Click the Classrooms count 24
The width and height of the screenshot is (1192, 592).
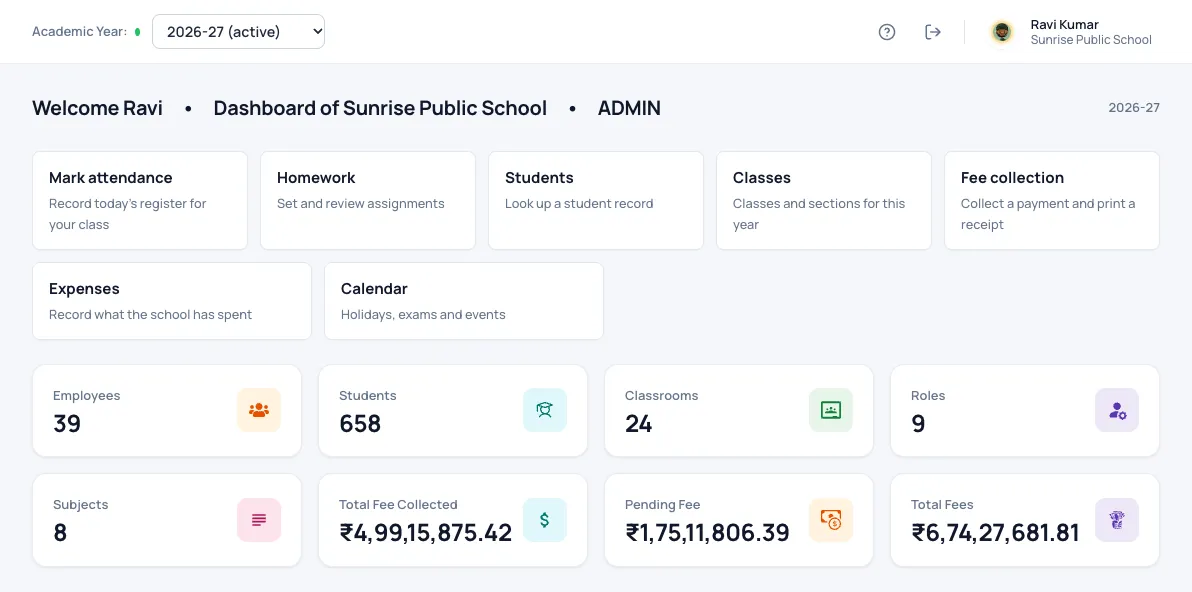point(639,423)
